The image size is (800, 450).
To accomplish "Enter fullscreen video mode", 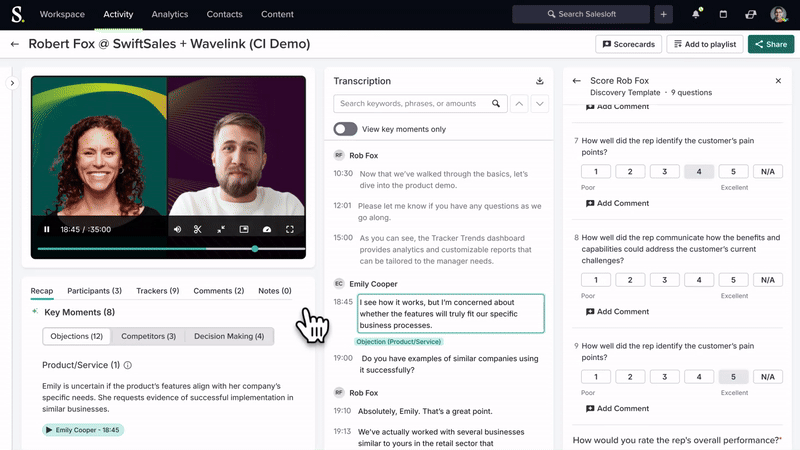I will pyautogui.click(x=290, y=230).
